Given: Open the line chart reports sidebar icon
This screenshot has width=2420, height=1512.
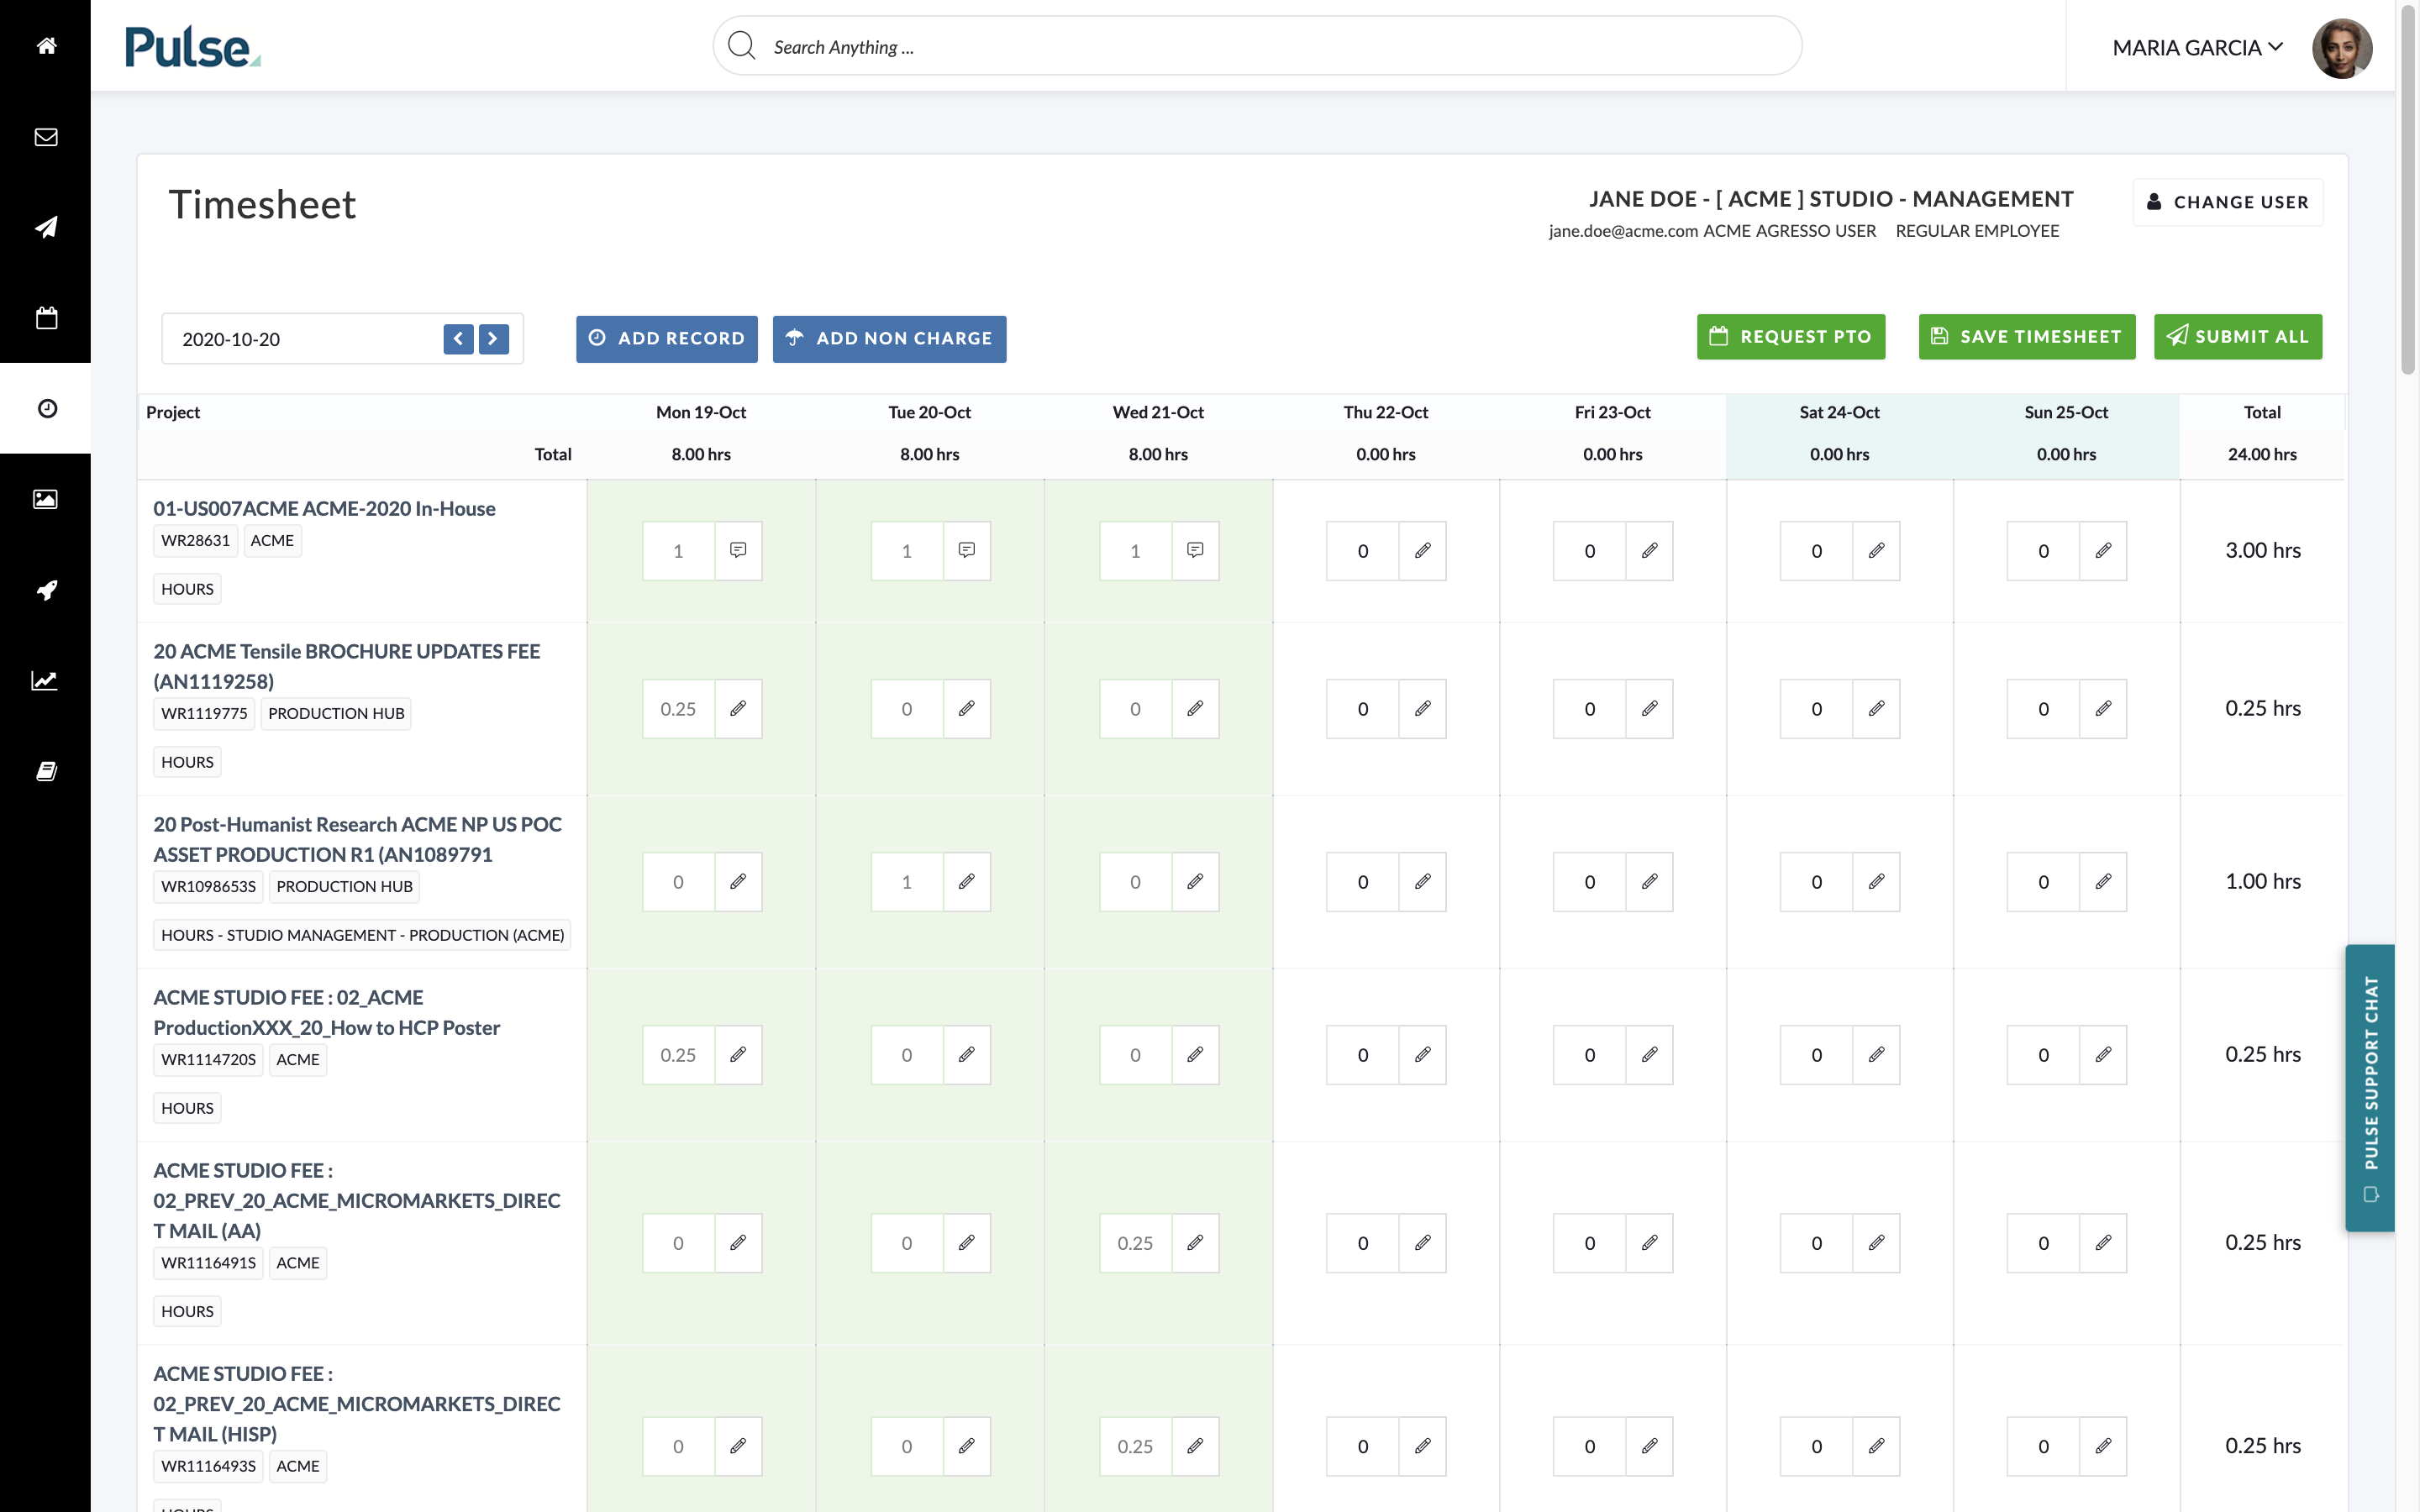Looking at the screenshot, I should (x=46, y=681).
